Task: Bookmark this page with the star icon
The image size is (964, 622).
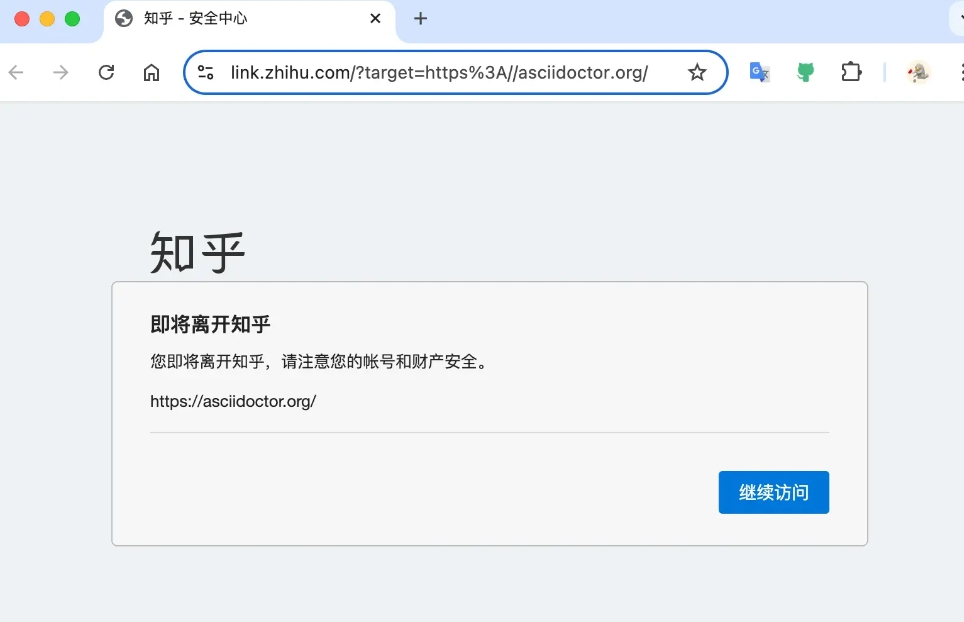Action: (697, 72)
